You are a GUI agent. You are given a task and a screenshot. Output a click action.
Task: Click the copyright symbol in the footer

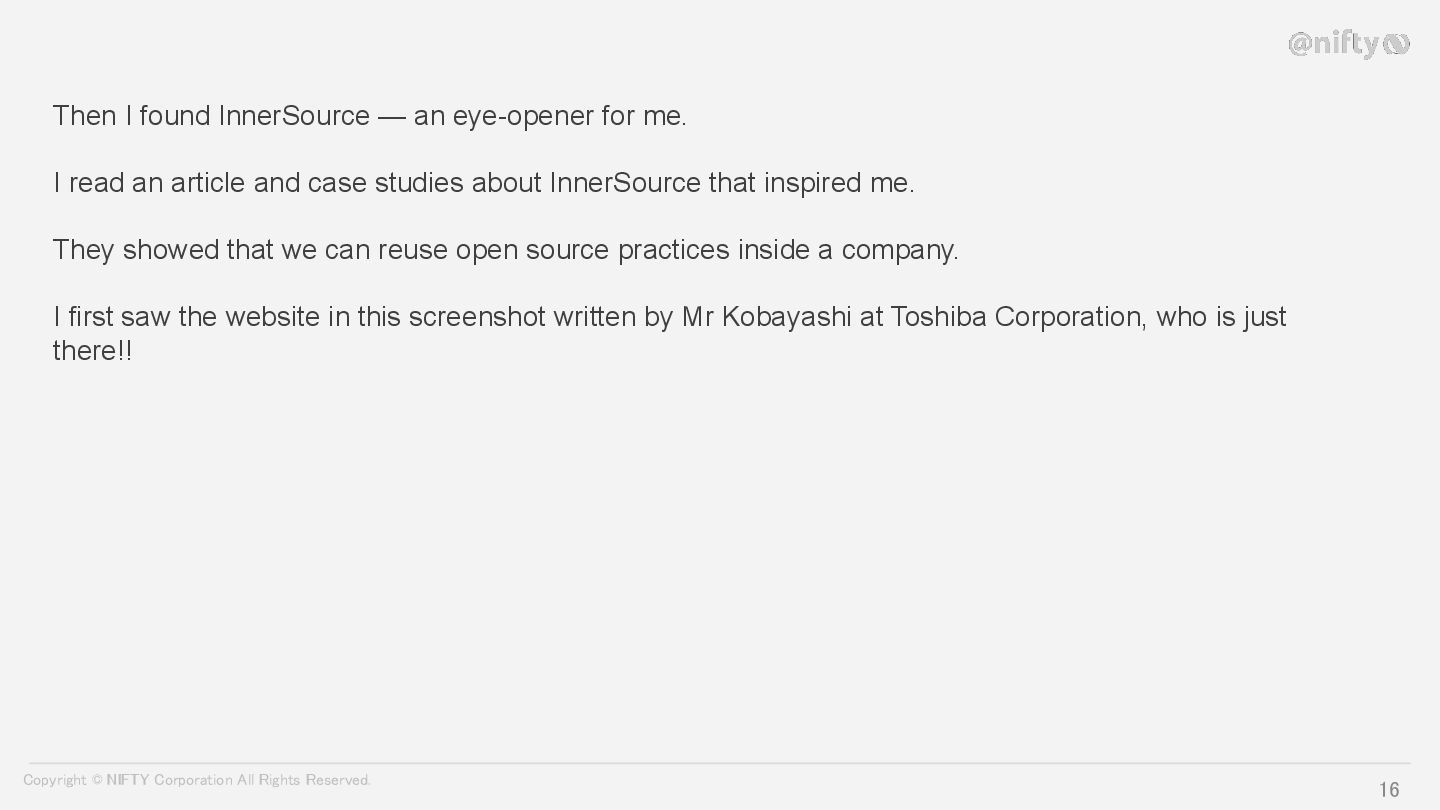tap(97, 780)
